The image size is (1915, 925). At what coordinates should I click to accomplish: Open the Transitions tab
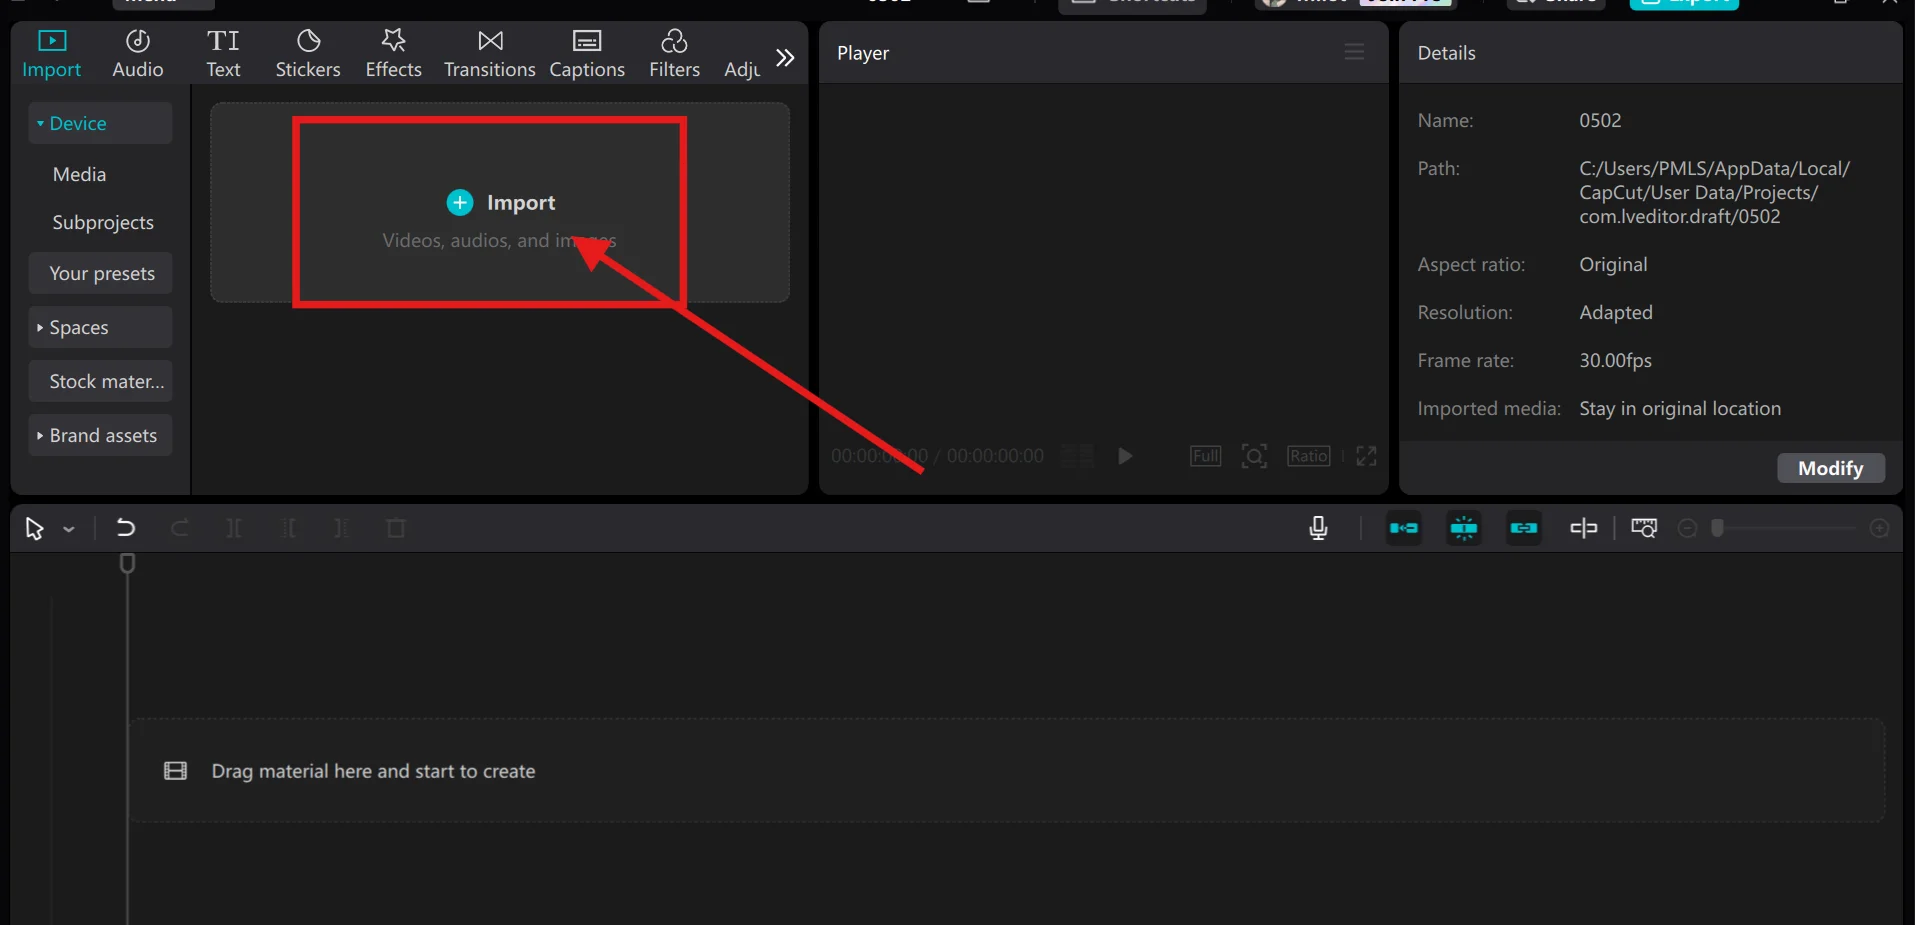click(490, 54)
